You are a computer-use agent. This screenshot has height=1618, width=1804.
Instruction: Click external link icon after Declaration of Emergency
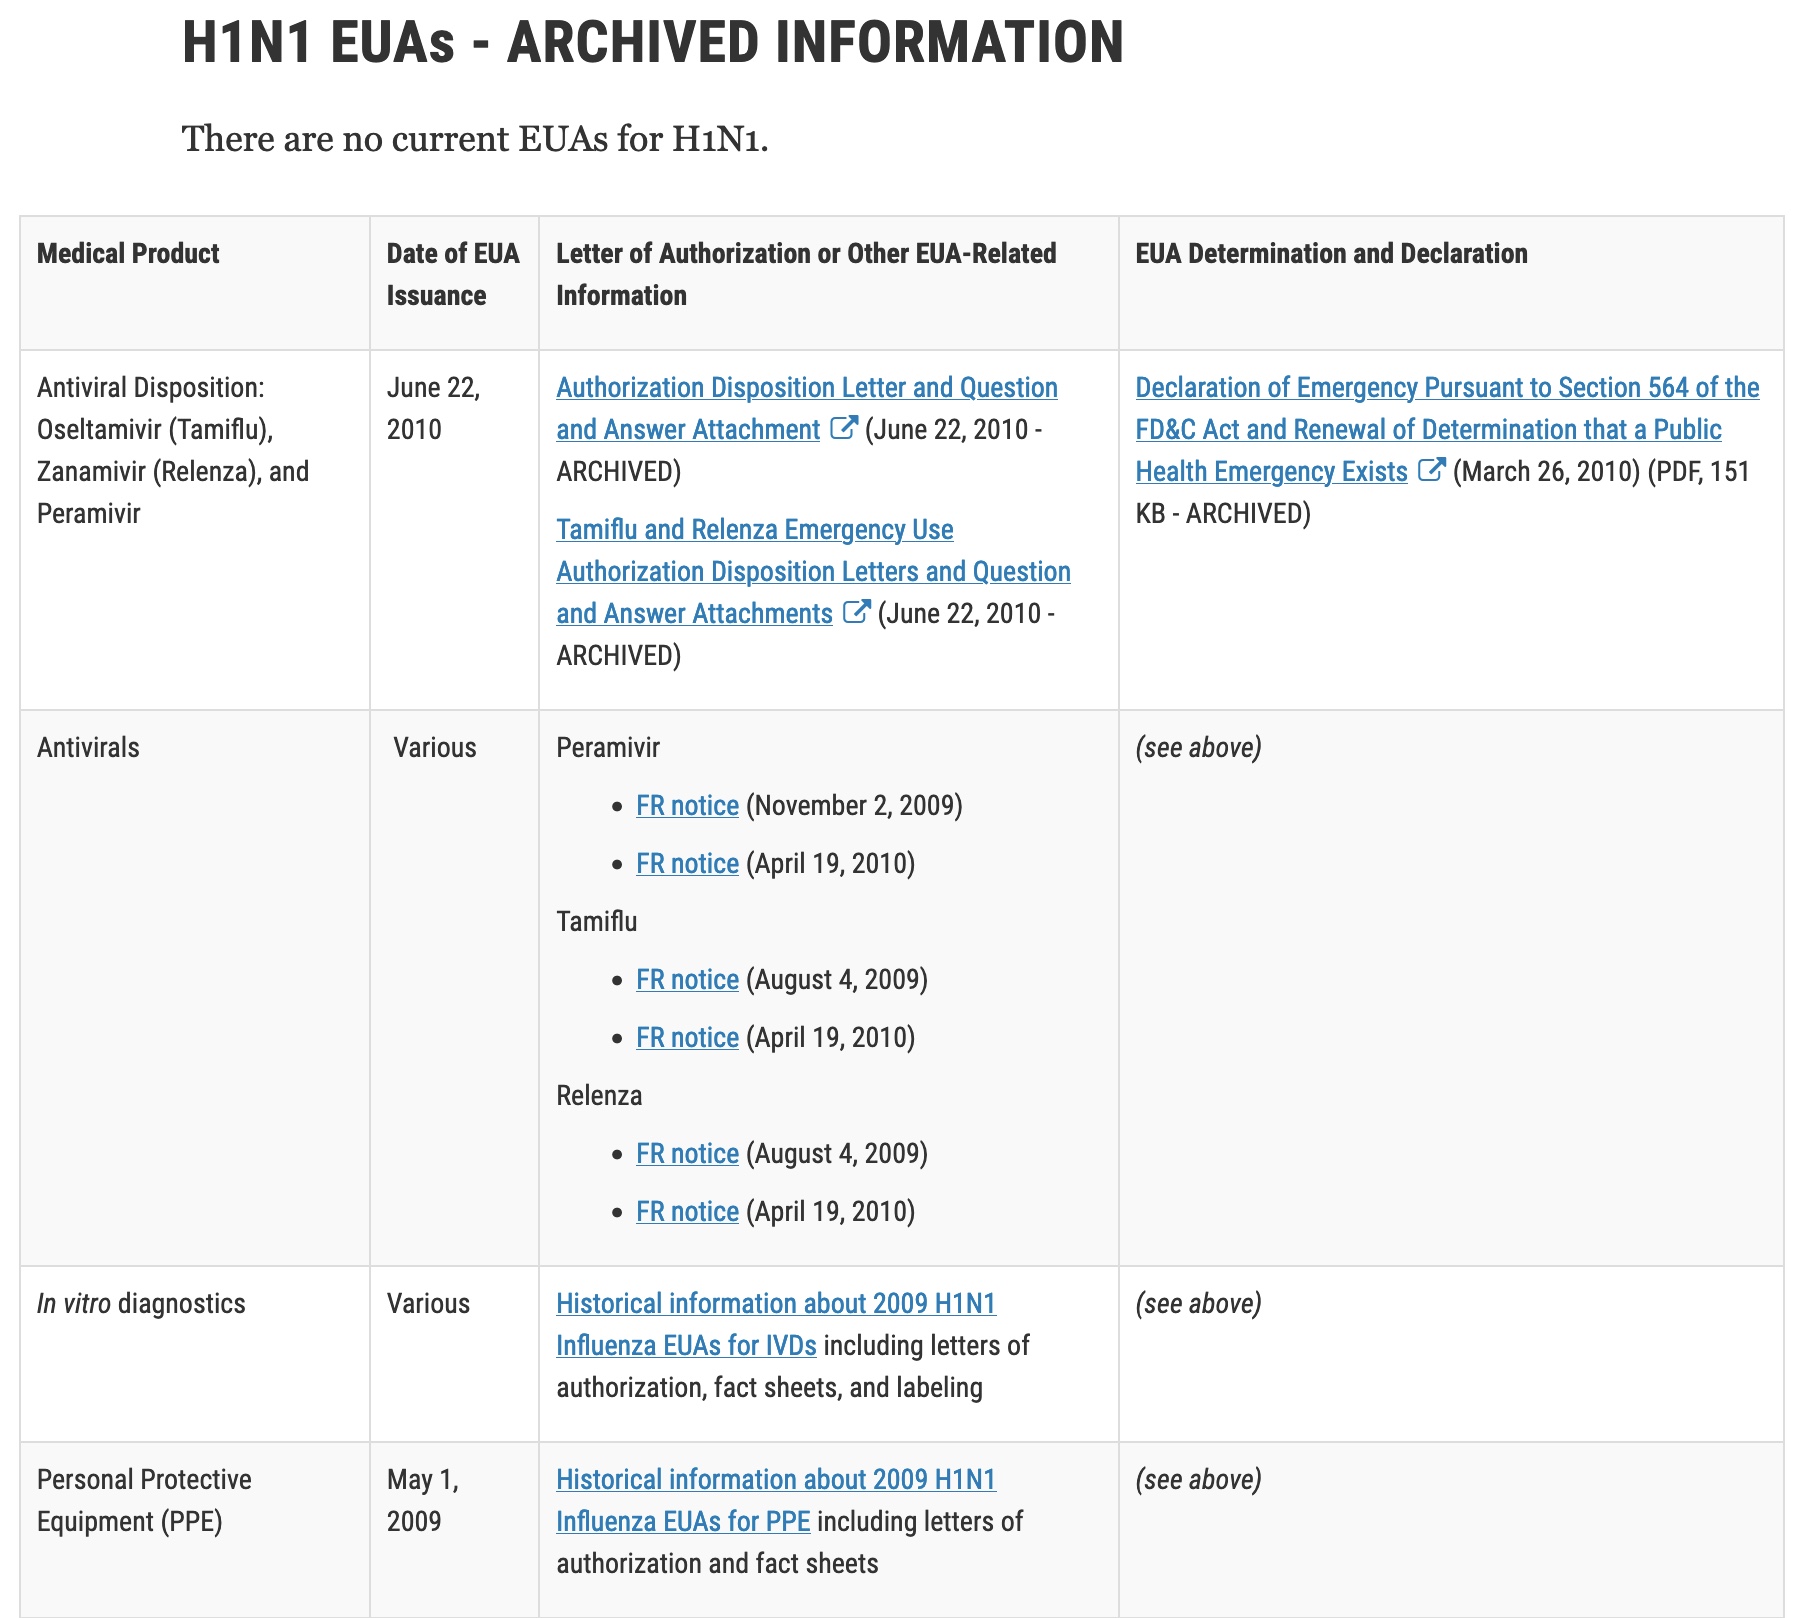(x=1431, y=470)
